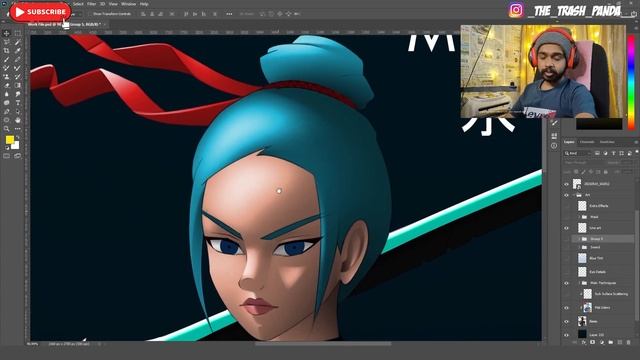Open the Help menu

[144, 4]
